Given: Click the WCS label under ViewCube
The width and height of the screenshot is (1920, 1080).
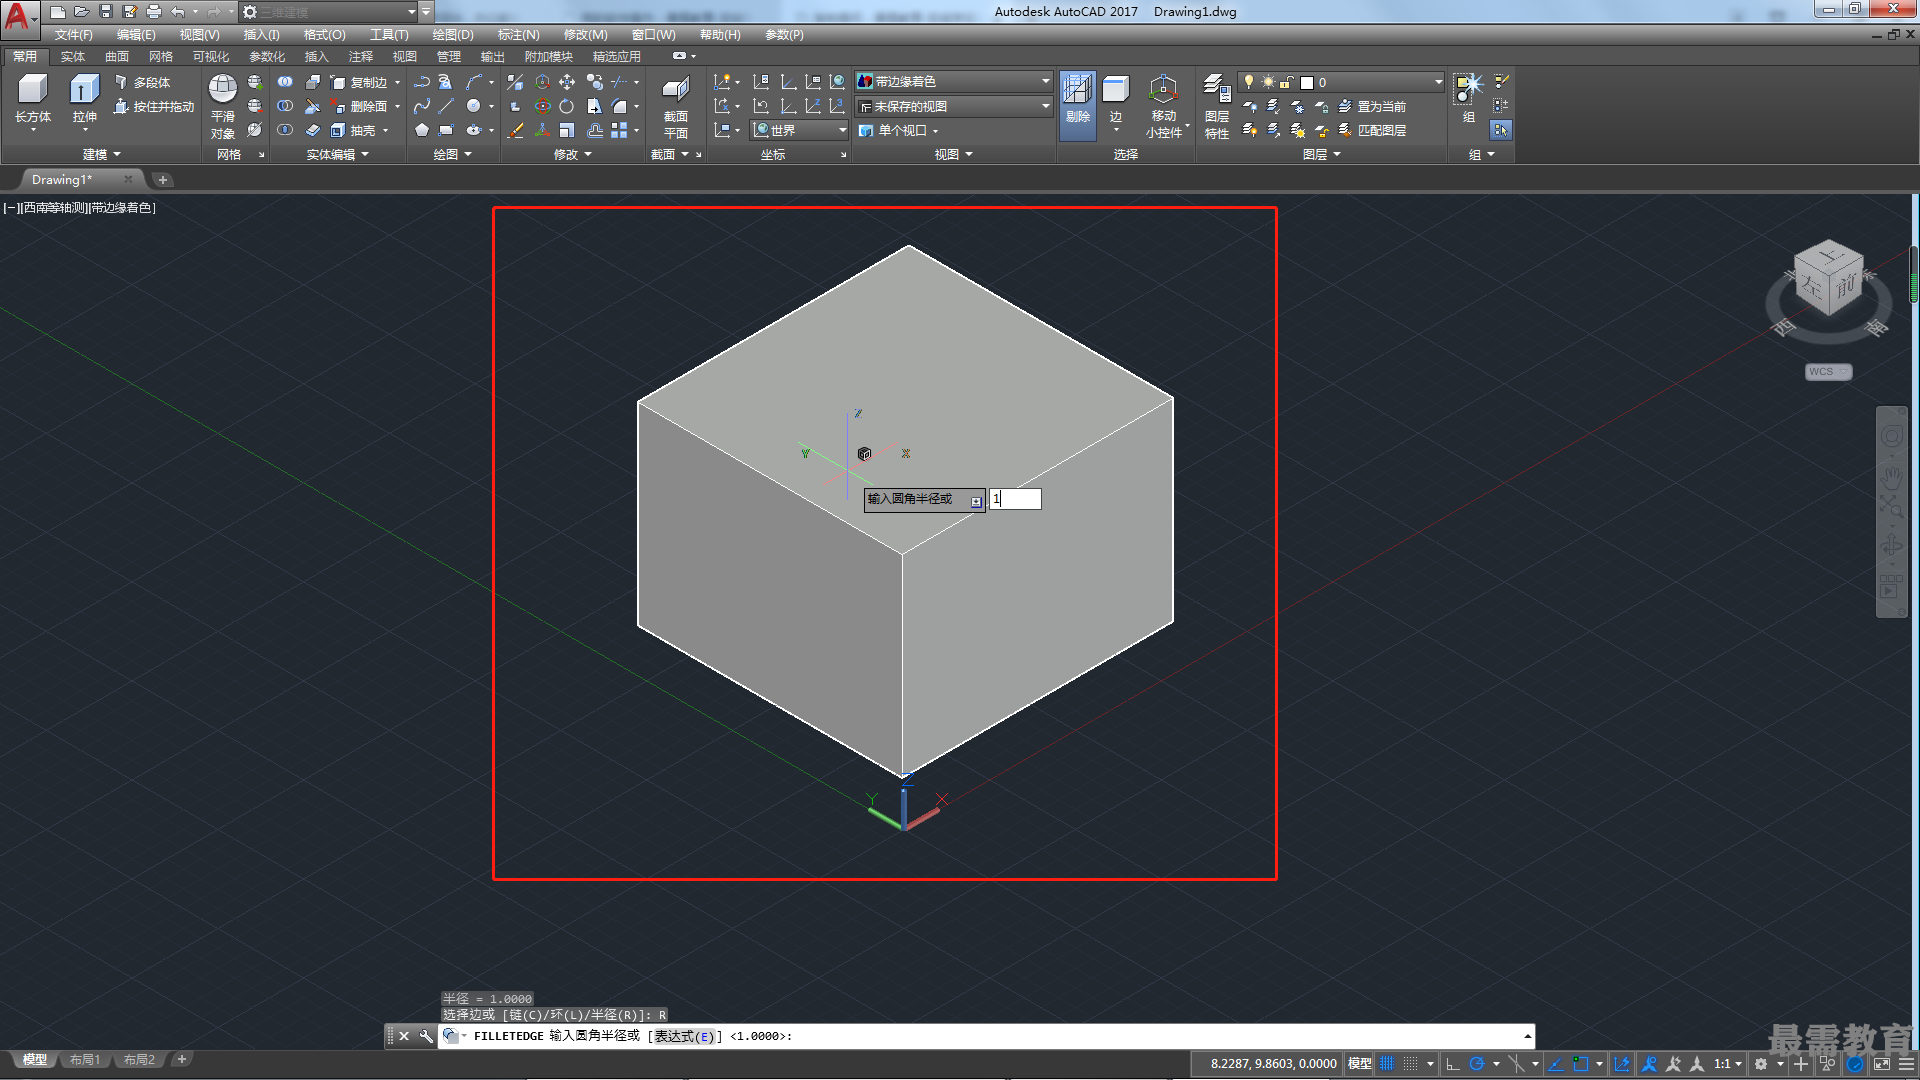Looking at the screenshot, I should coord(1828,372).
